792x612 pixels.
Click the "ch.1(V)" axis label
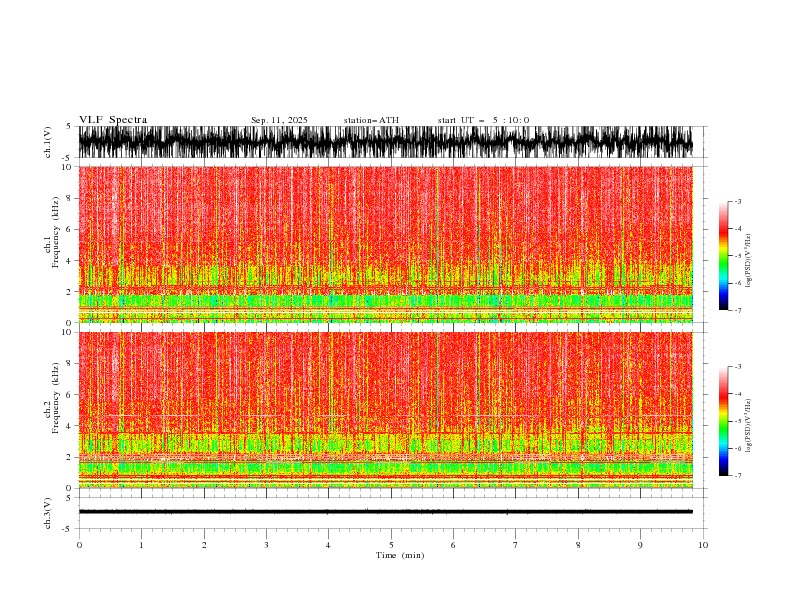point(48,142)
